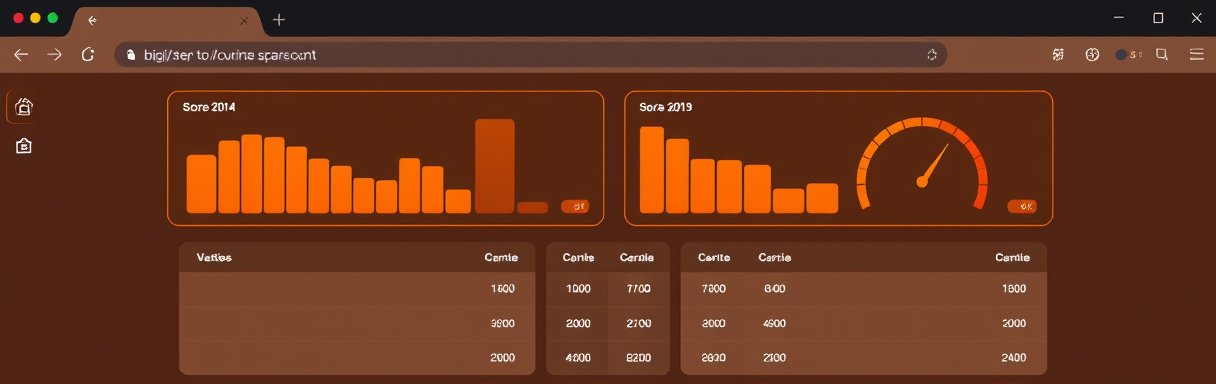Viewport: 1216px width, 384px height.
Task: Open the browser hamburger menu
Action: click(x=1196, y=55)
